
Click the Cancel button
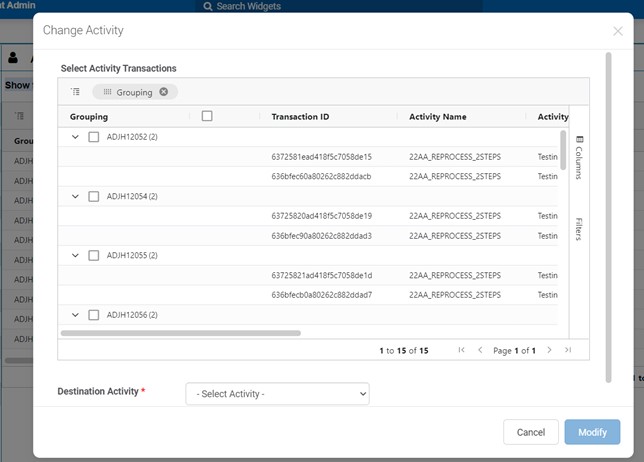[530, 432]
